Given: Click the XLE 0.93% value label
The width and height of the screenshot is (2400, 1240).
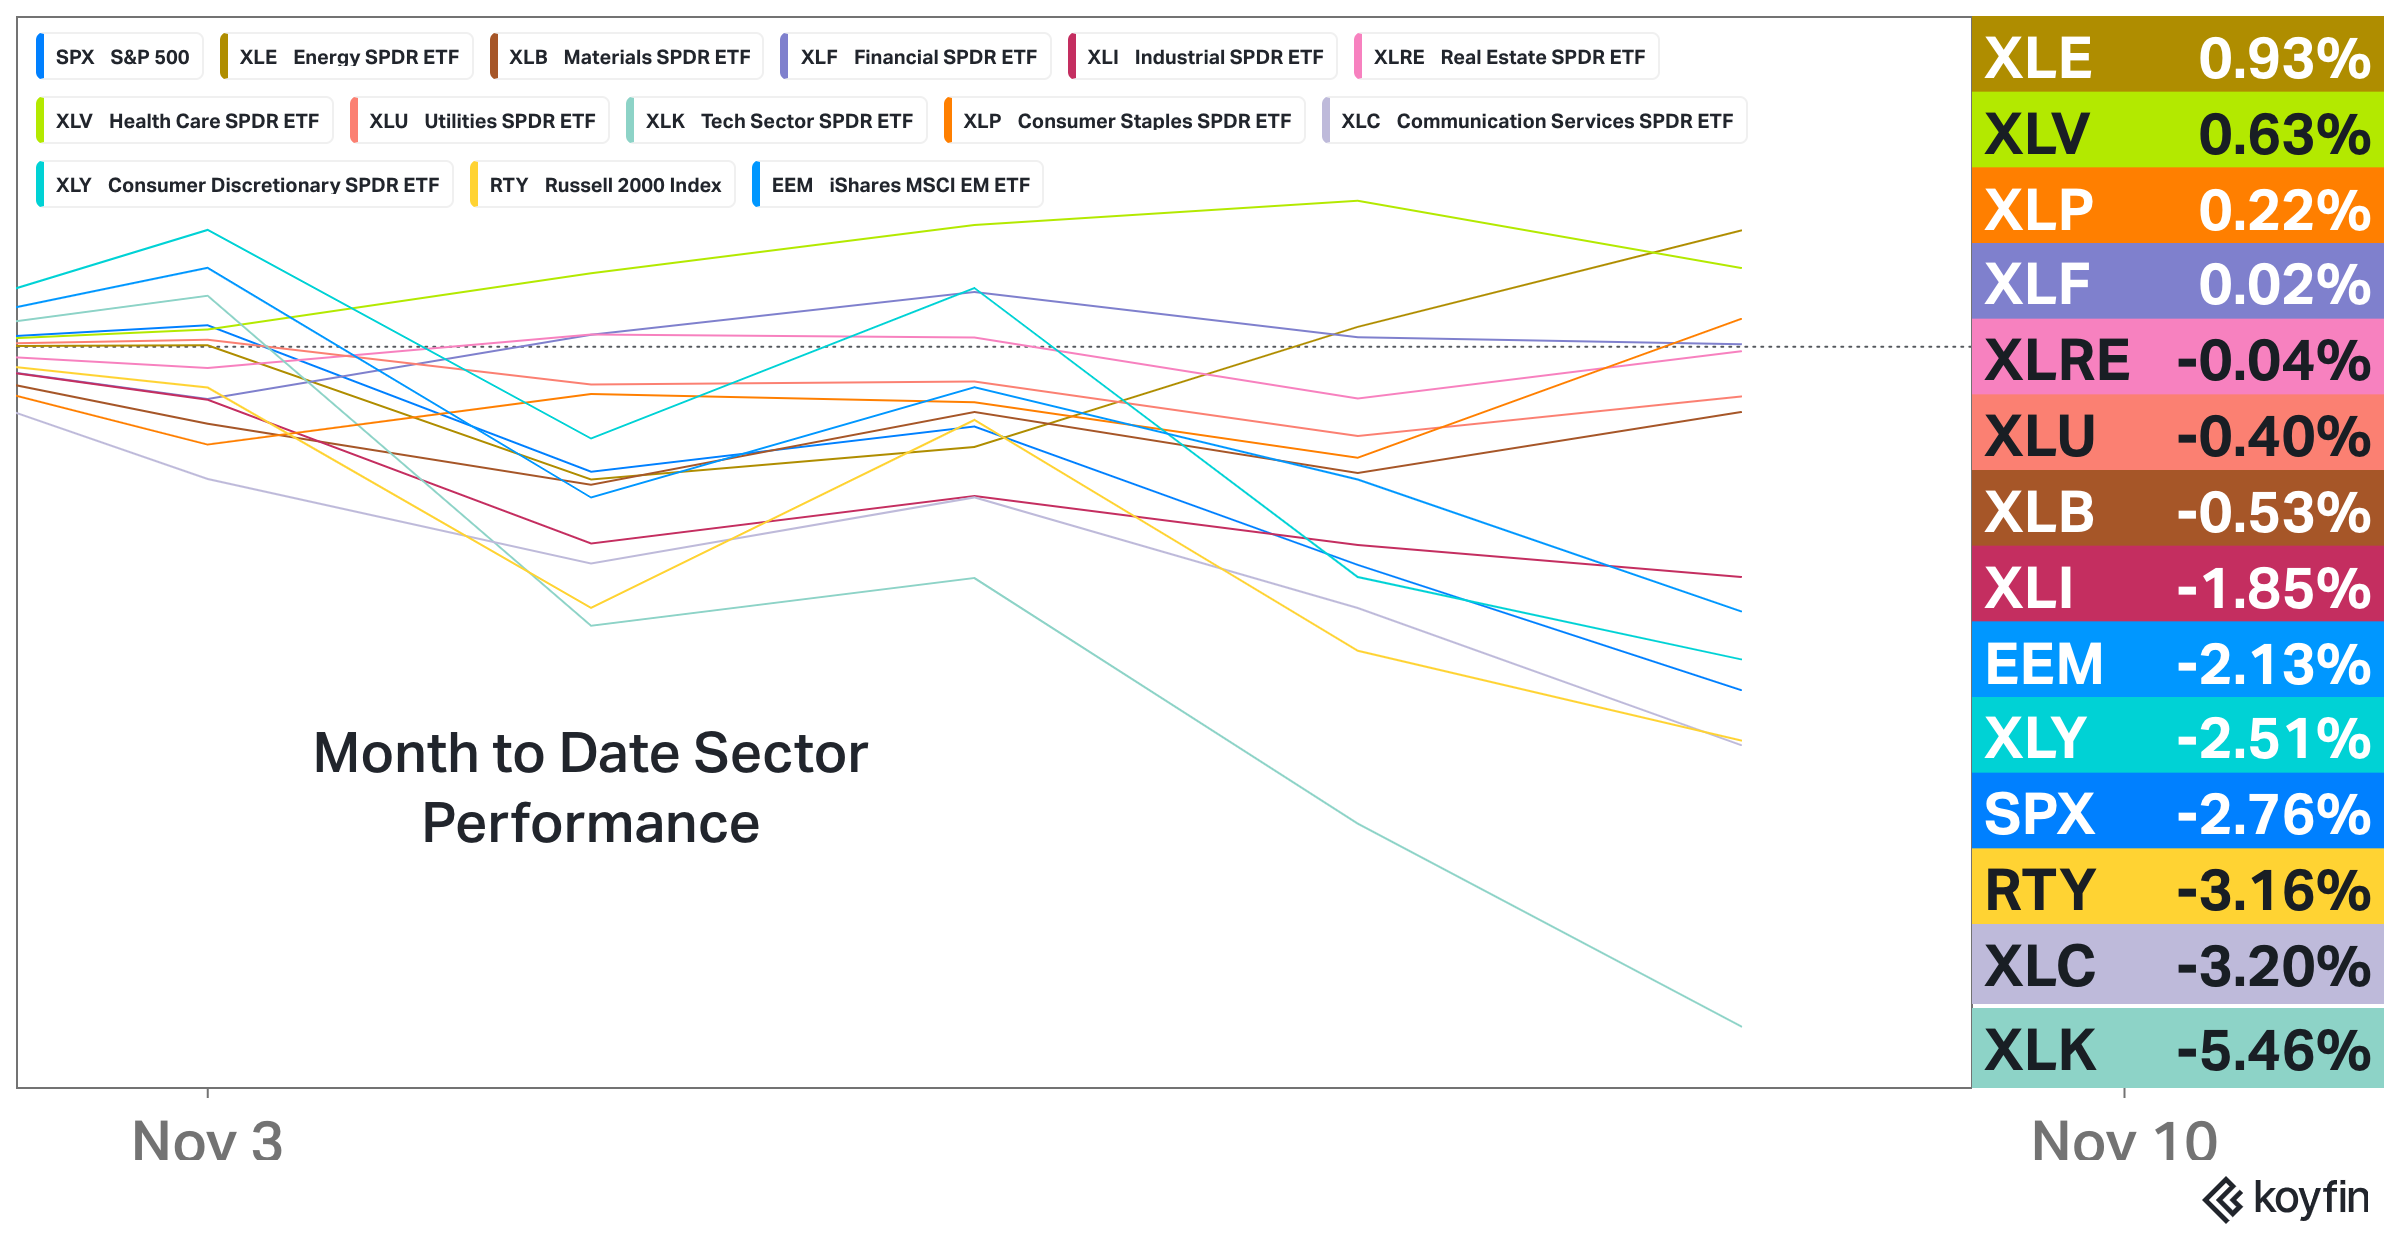Looking at the screenshot, I should coord(2177,57).
